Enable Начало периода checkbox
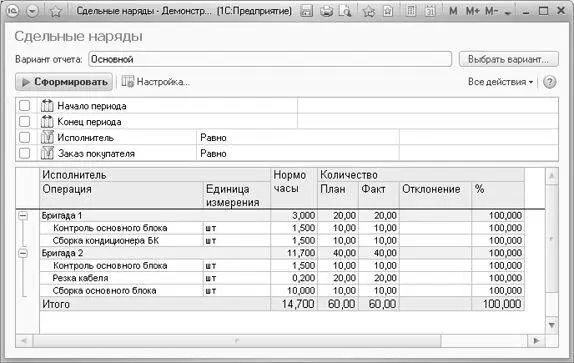Viewport: 574px width, 363px height. coord(25,106)
